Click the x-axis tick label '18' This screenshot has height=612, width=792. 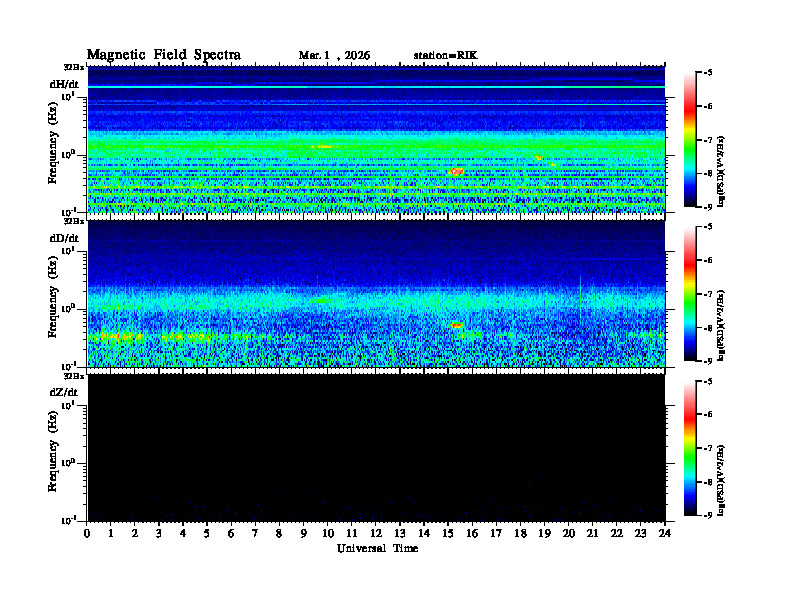pyautogui.click(x=520, y=534)
